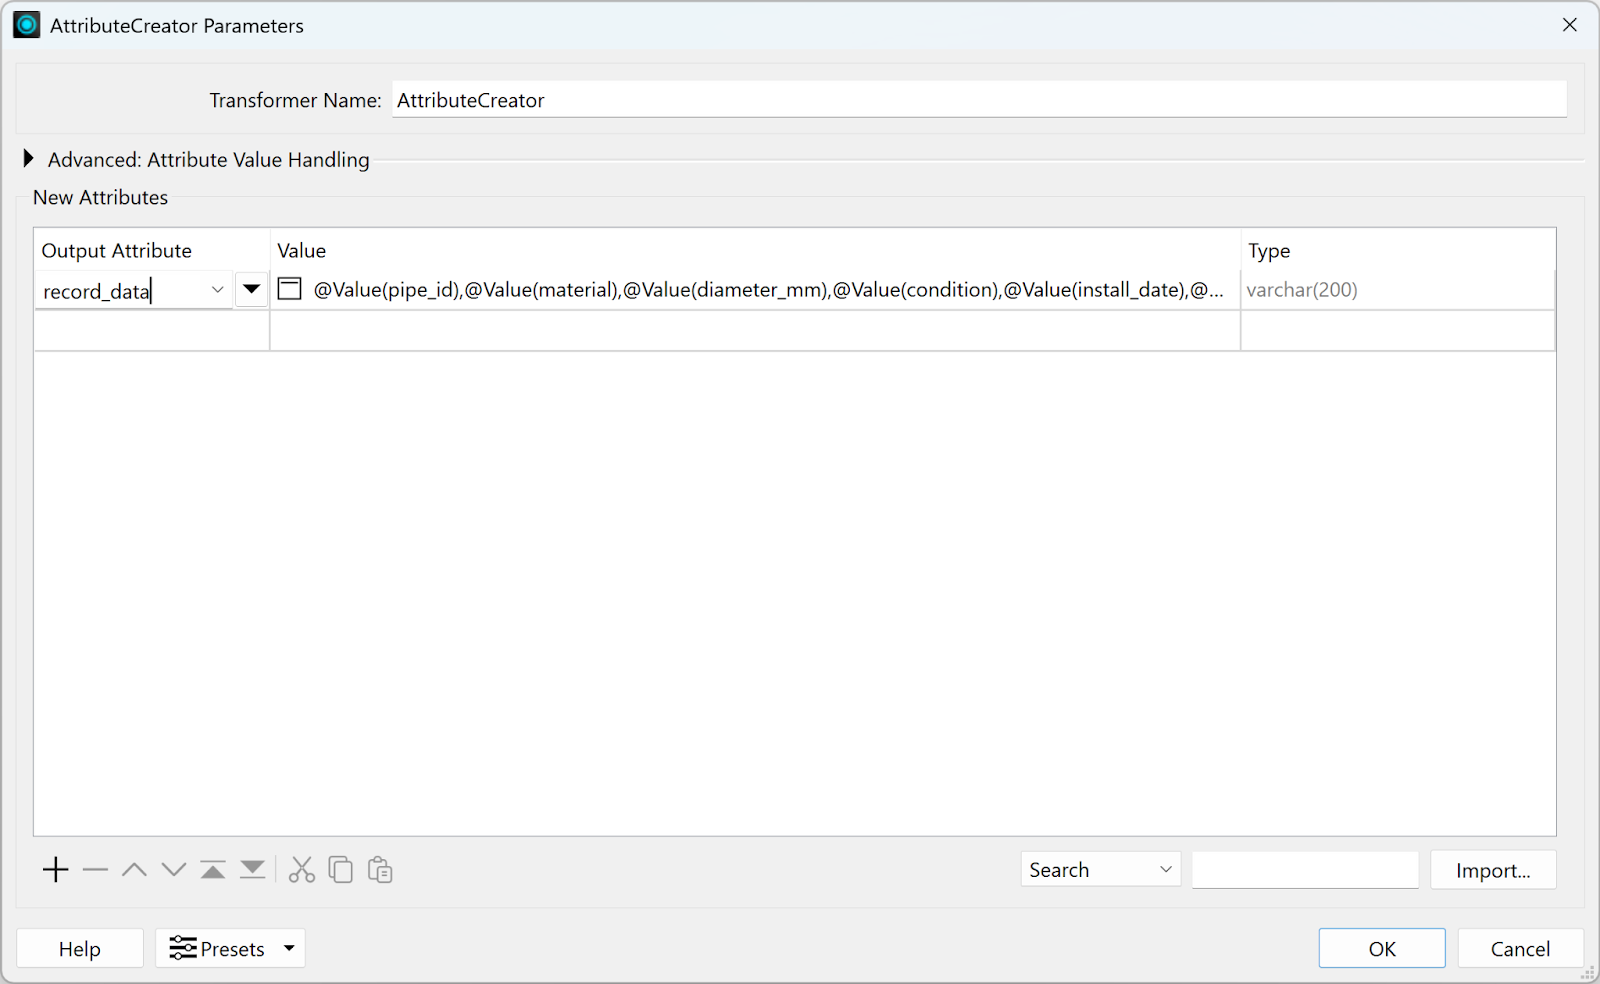Move the selected row to the bottom
This screenshot has height=984, width=1600.
click(251, 869)
